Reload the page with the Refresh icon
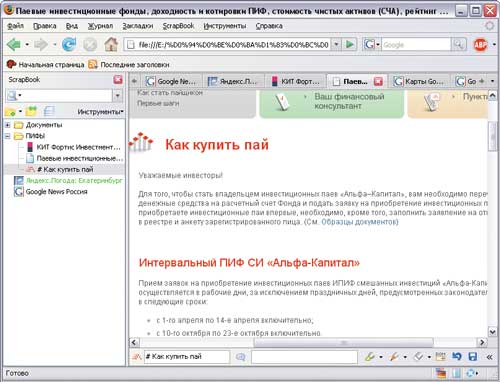Screen dimensions: 500x382 pyautogui.click(x=69, y=44)
